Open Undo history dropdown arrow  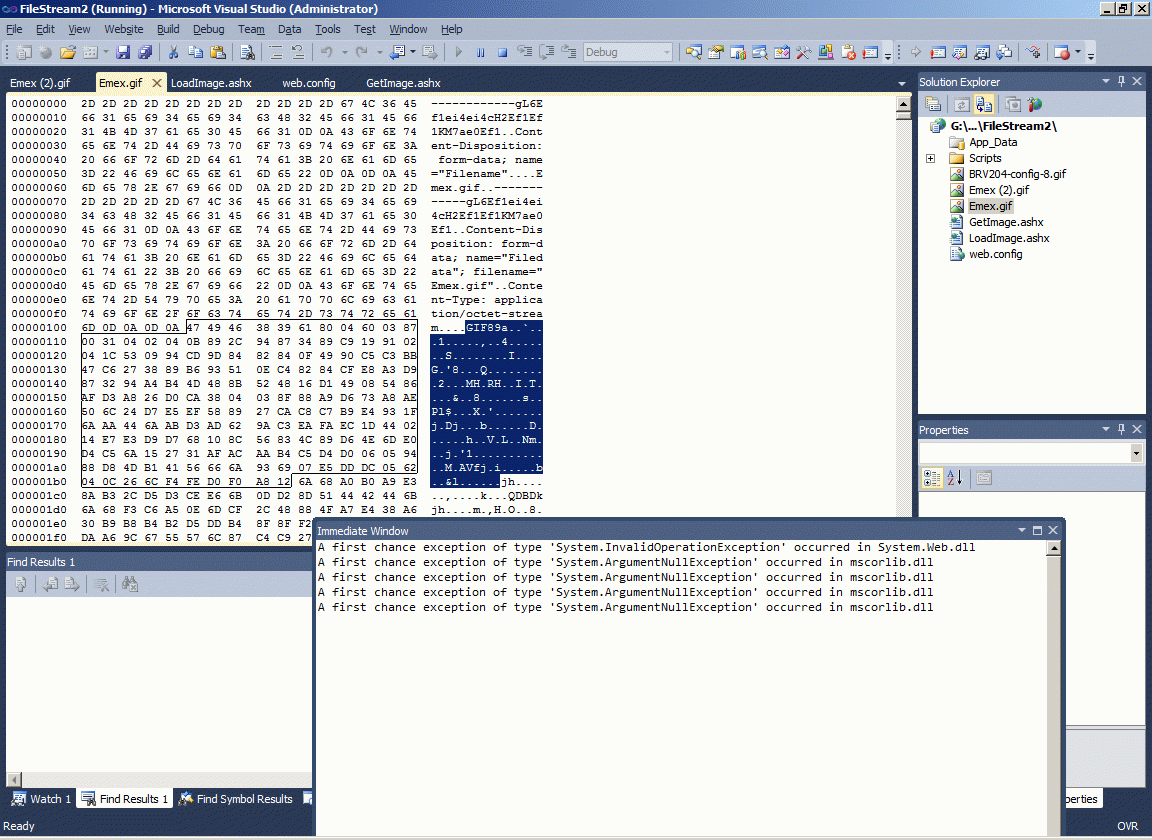tap(344, 52)
